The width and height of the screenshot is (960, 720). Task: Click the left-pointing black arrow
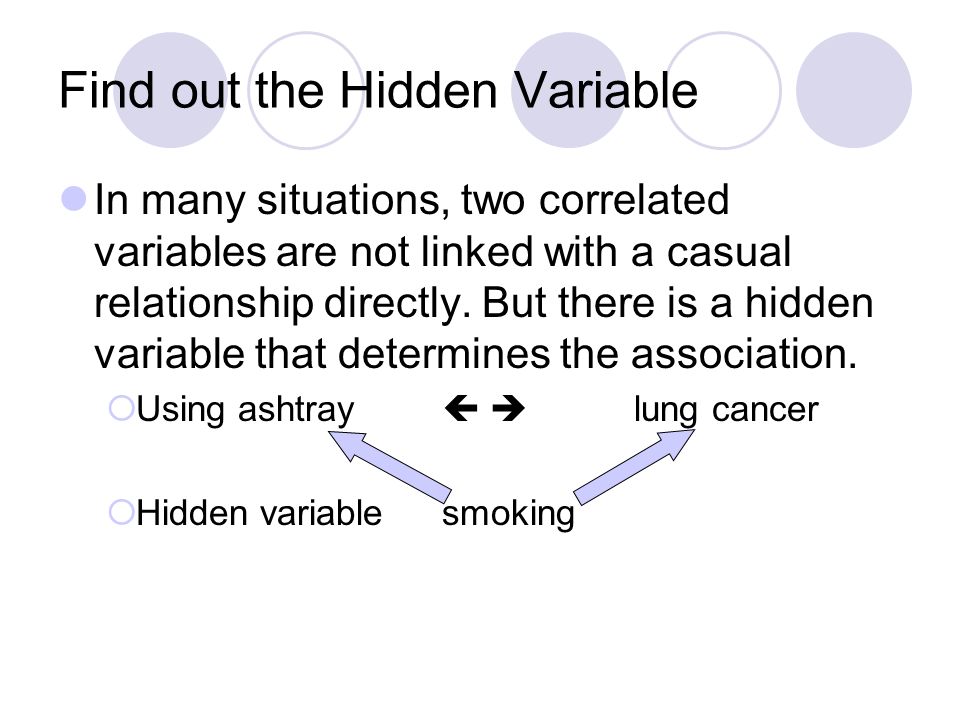tap(461, 408)
